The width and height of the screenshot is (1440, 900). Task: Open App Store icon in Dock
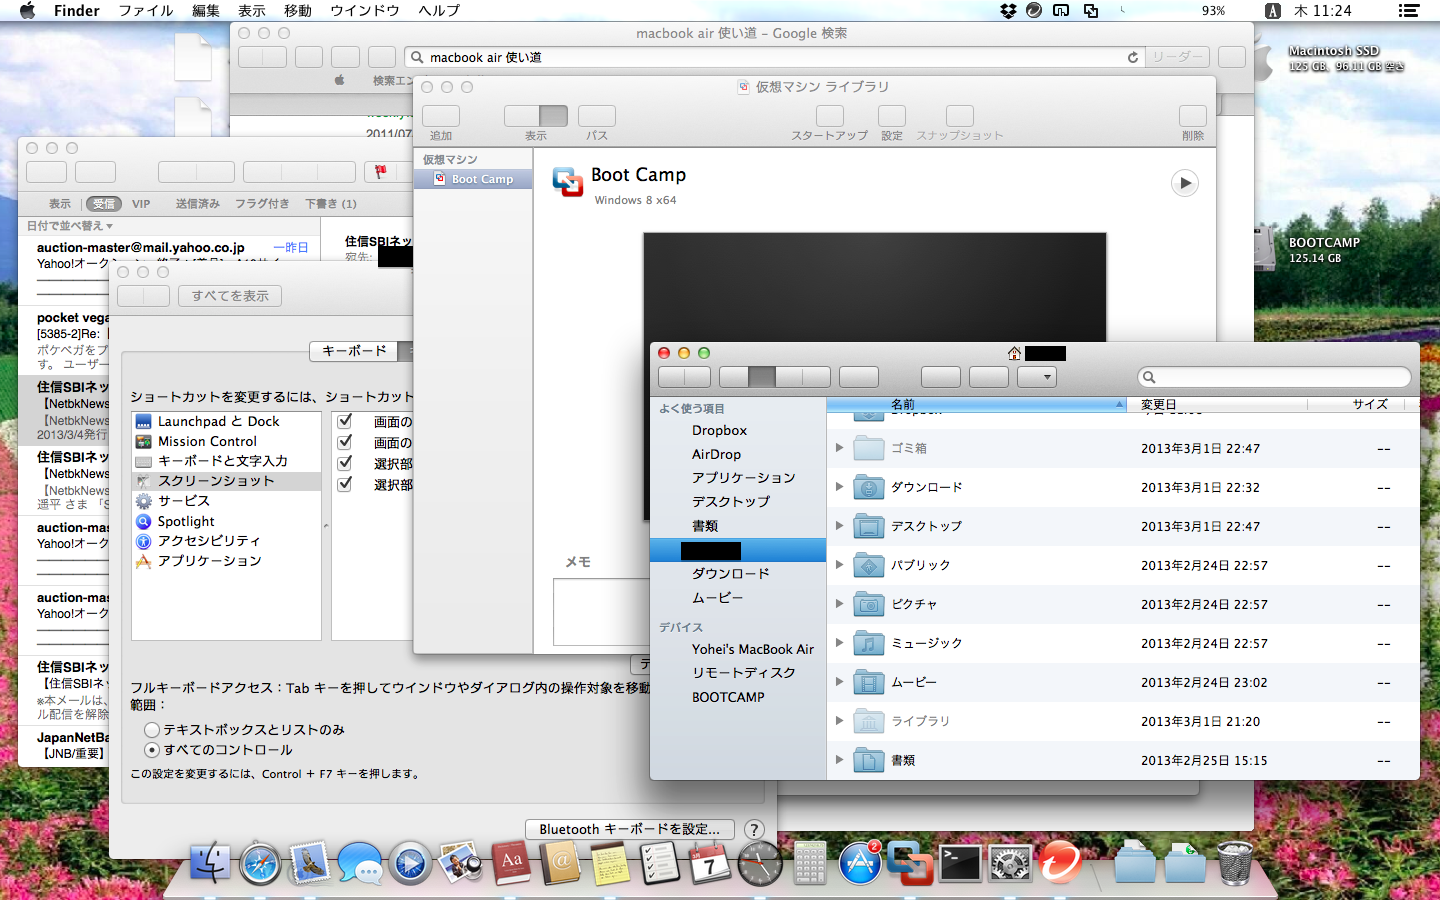coord(860,863)
